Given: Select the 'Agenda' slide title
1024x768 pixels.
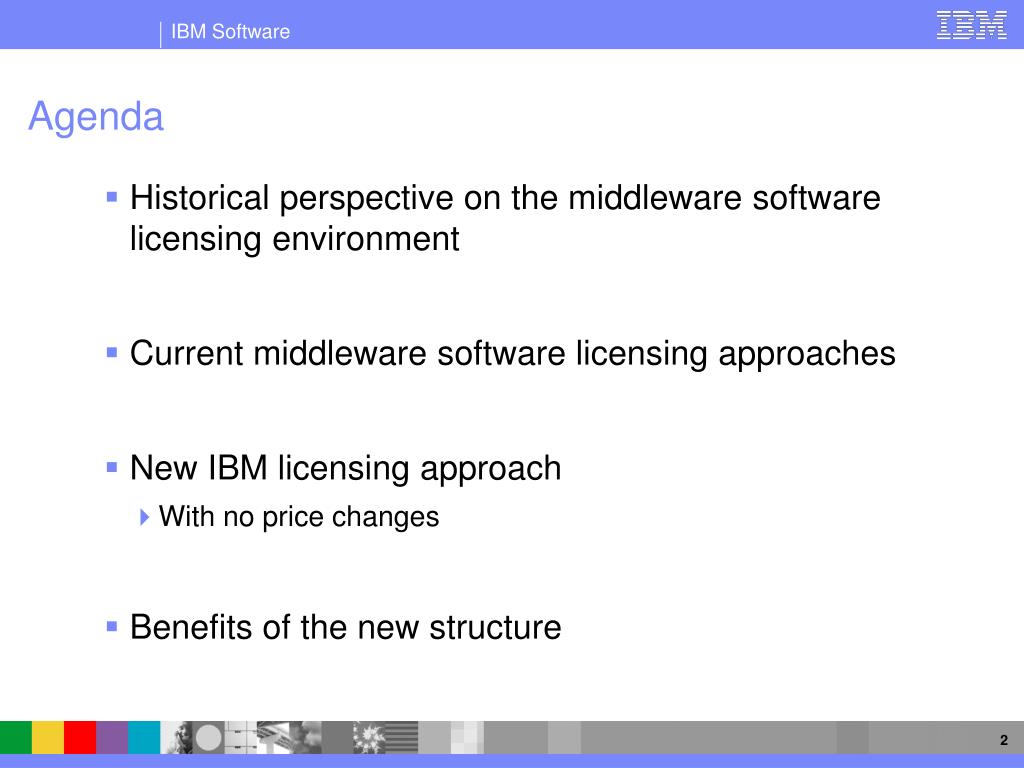Looking at the screenshot, I should [96, 117].
